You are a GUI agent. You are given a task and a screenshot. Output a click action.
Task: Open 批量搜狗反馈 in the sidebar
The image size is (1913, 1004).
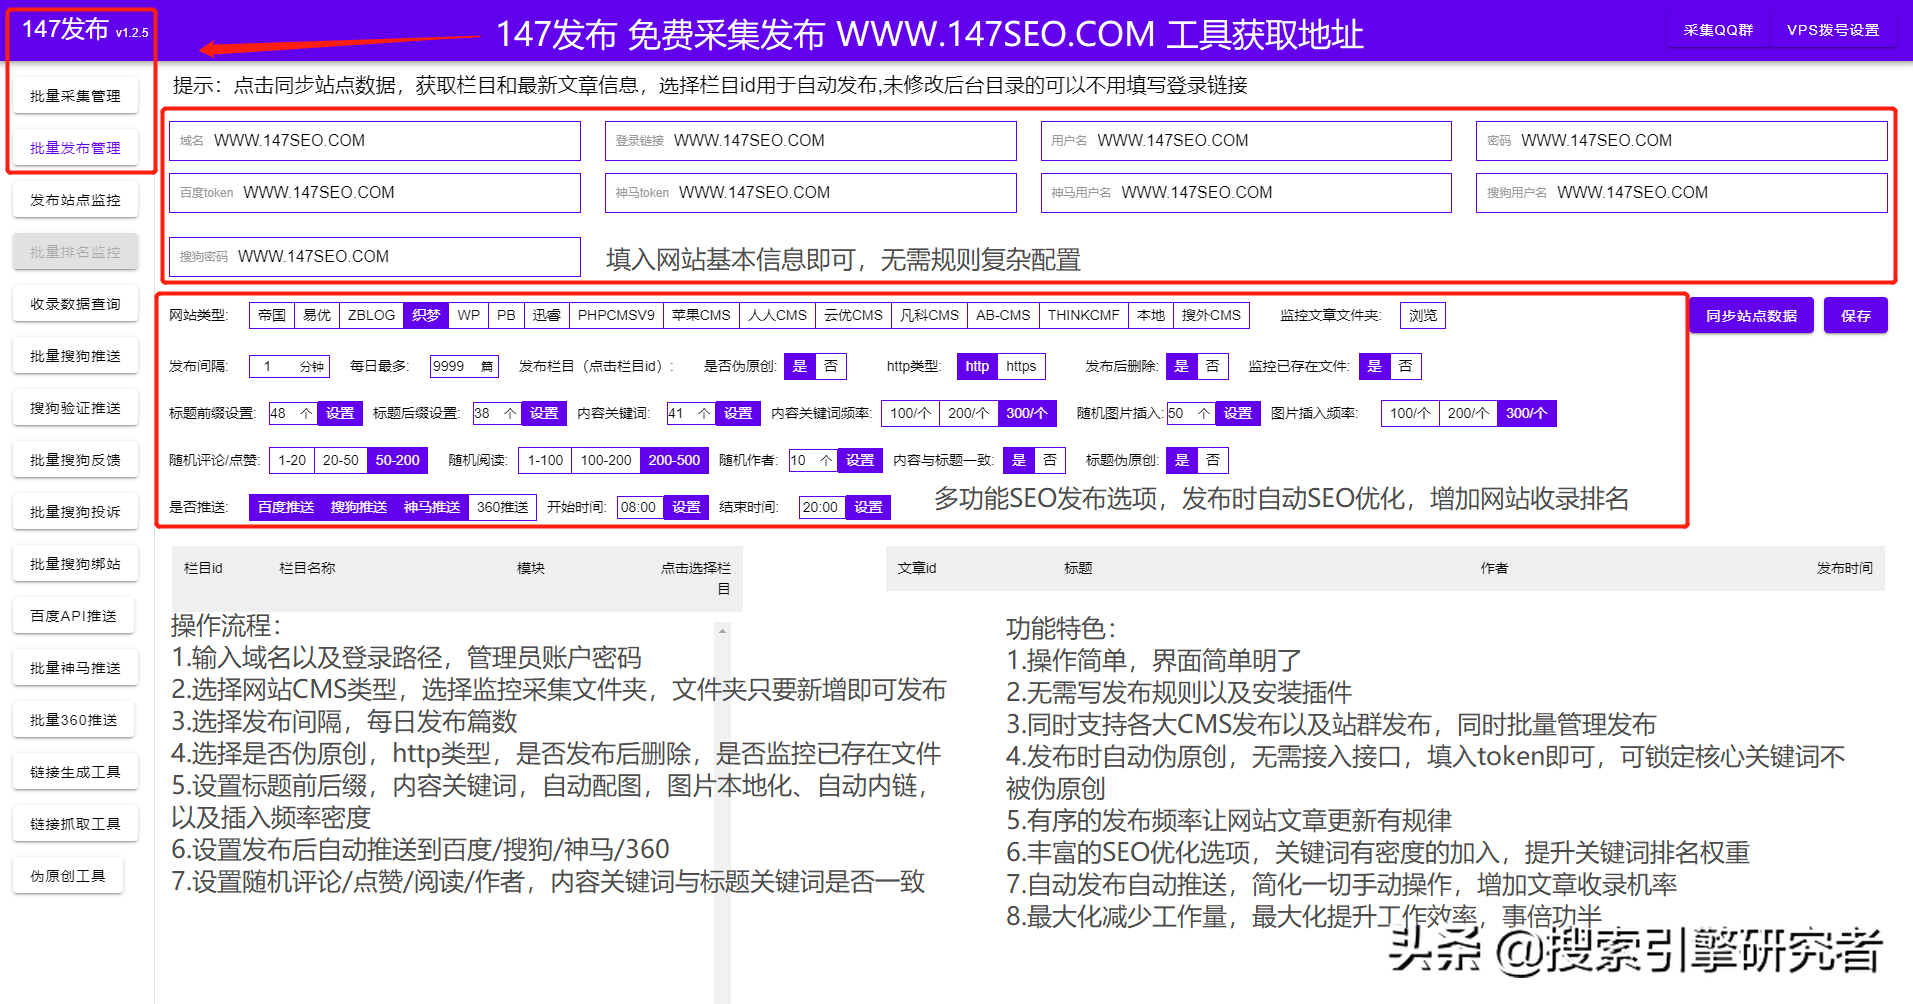coord(75,460)
